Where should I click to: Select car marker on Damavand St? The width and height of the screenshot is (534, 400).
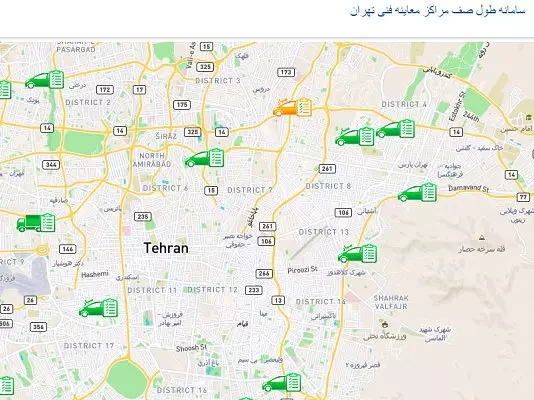(x=418, y=193)
